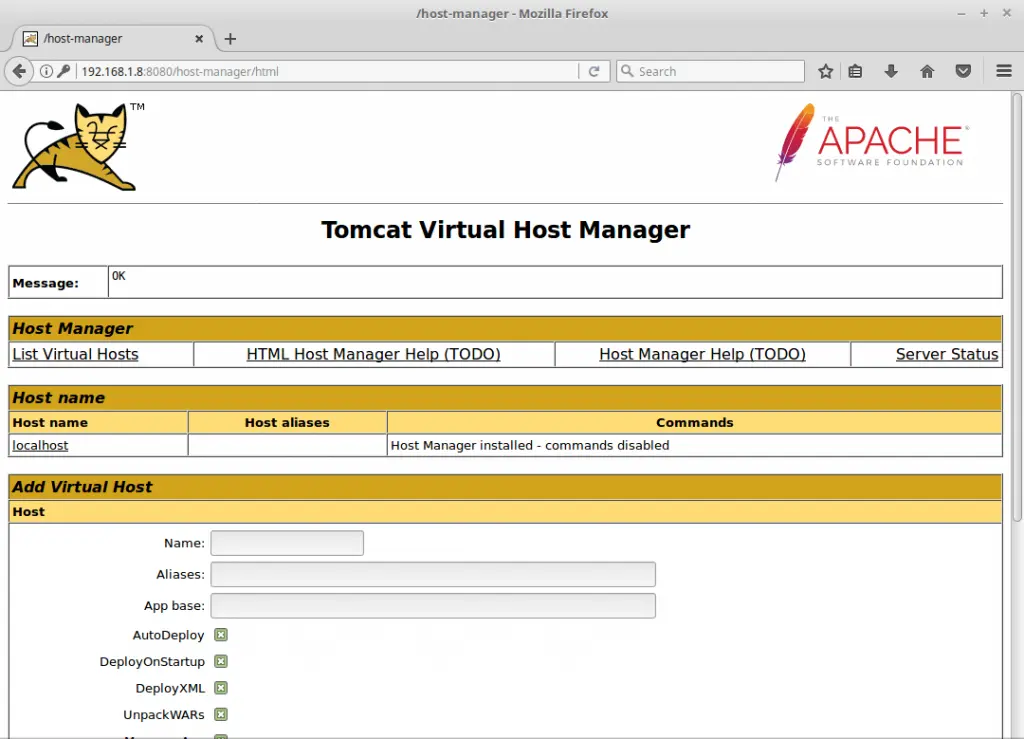Click the page vertical scrollbar
The image size is (1024, 739).
point(1017,307)
